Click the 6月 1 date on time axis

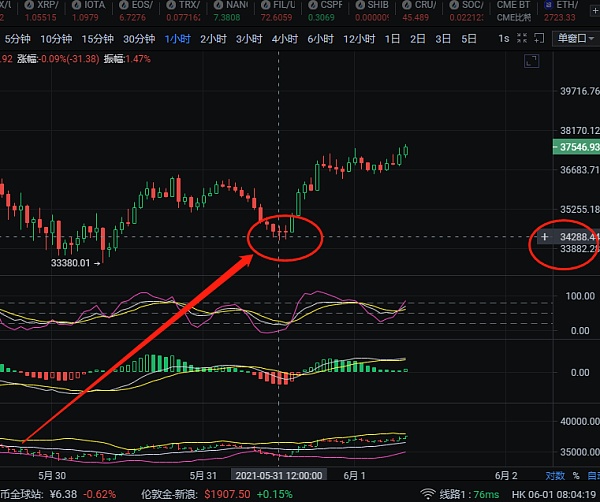[354, 476]
